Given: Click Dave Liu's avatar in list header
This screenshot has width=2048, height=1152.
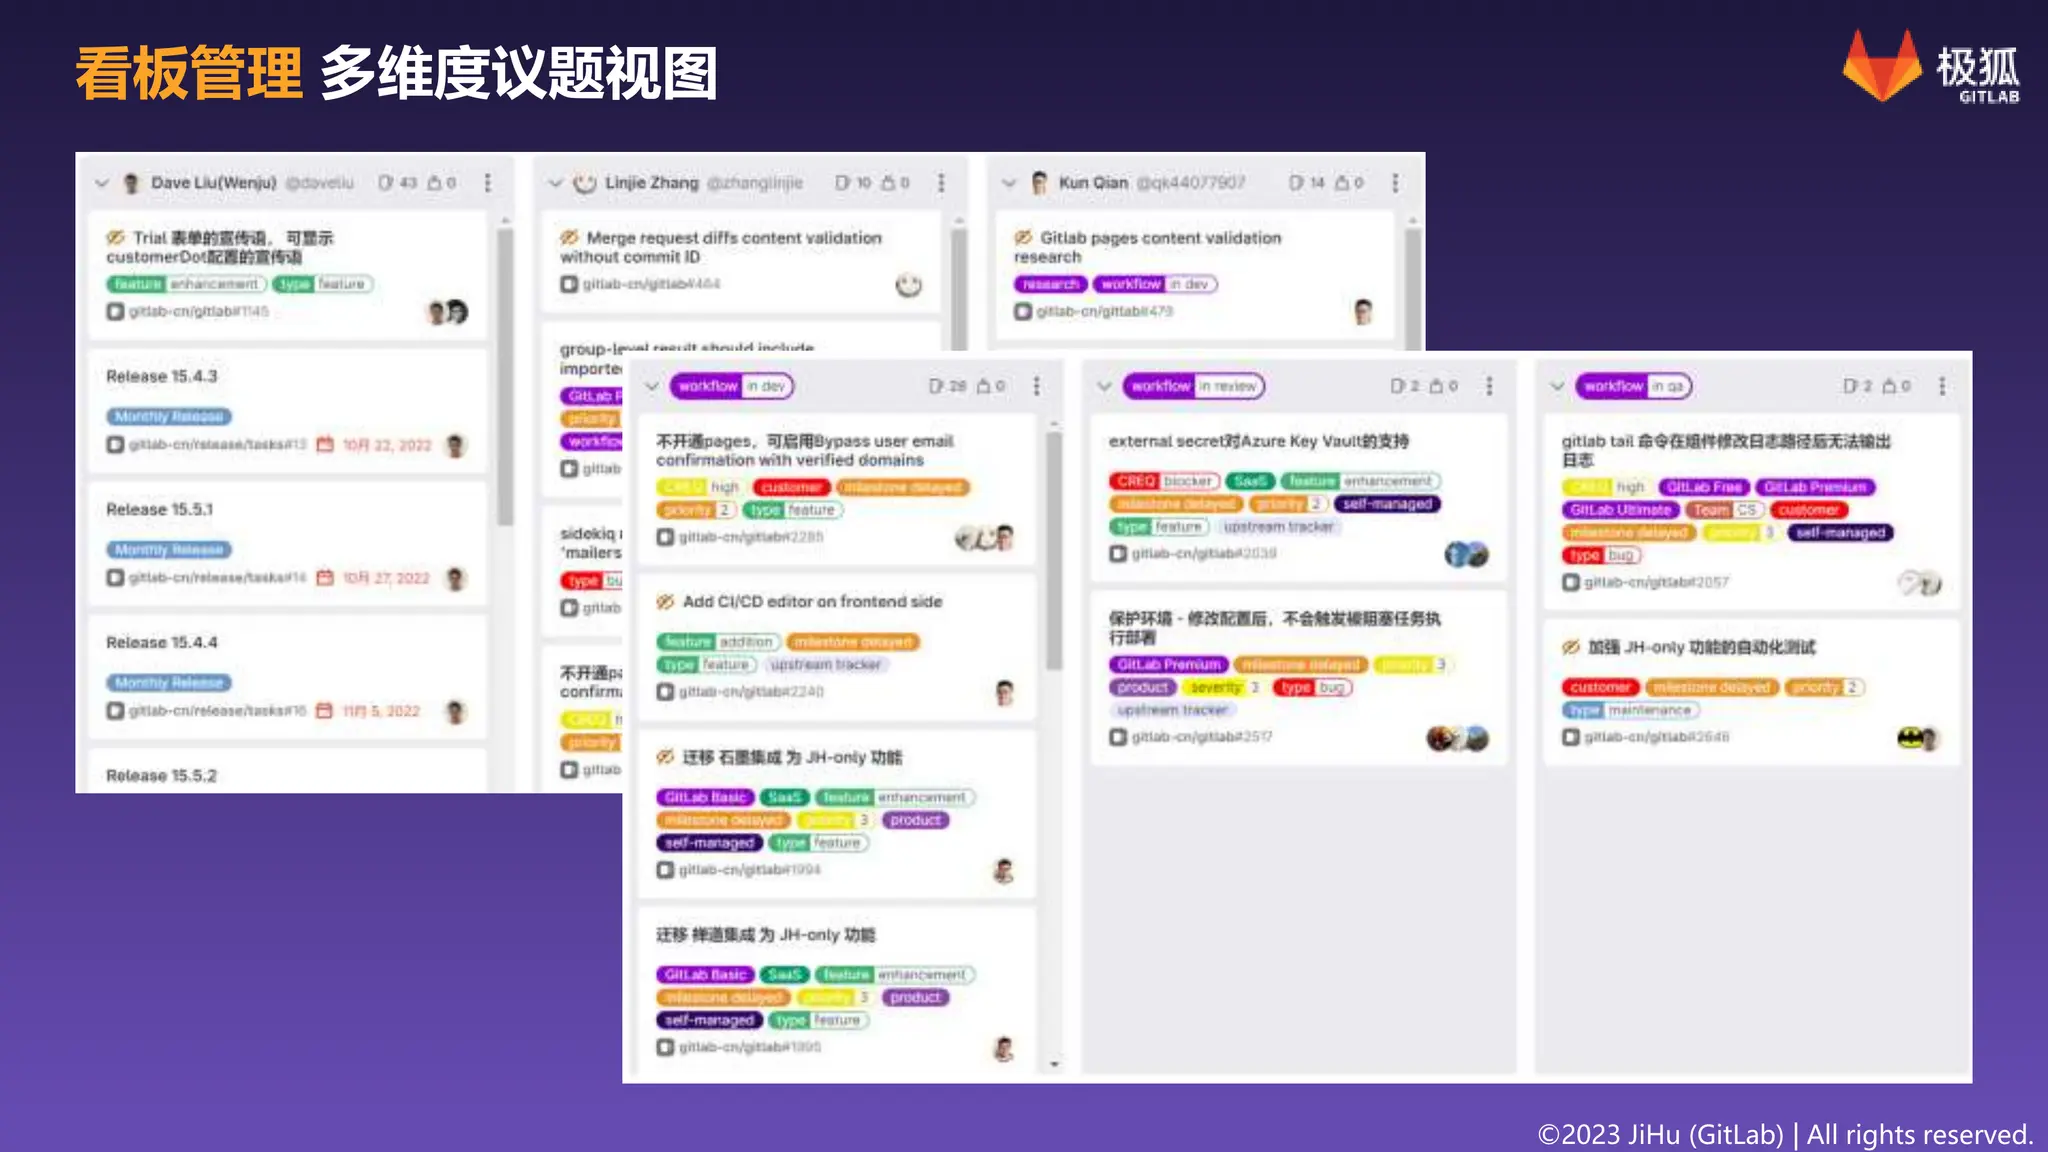Looking at the screenshot, I should (131, 183).
